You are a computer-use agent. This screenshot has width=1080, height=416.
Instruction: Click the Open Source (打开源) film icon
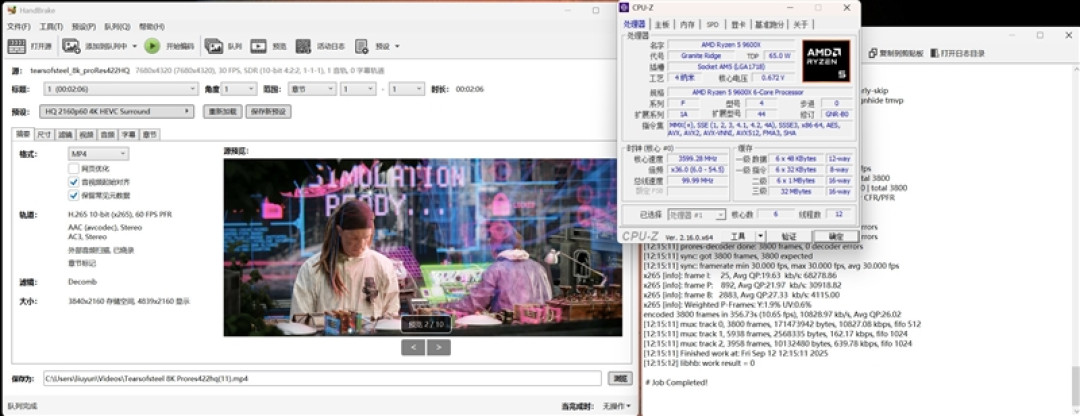pyautogui.click(x=17, y=46)
